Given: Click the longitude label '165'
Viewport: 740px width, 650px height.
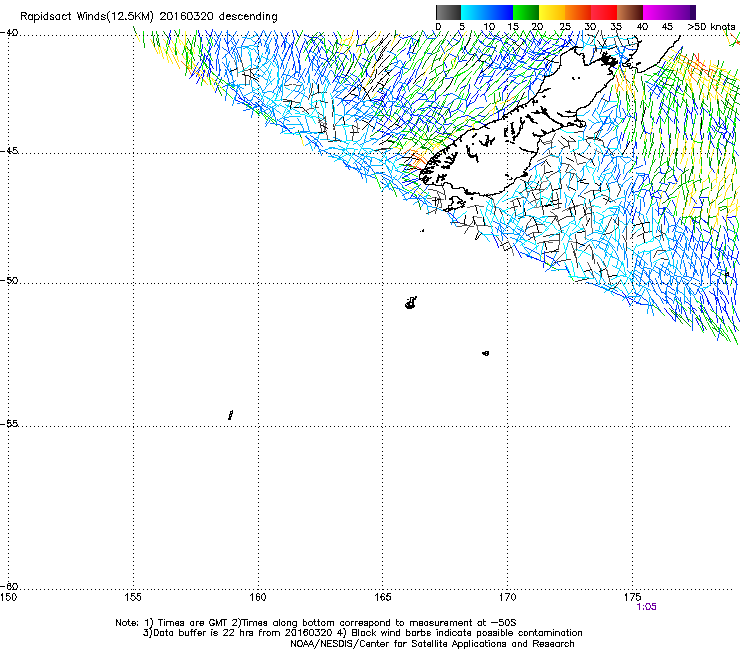Looking at the screenshot, I should [383, 597].
